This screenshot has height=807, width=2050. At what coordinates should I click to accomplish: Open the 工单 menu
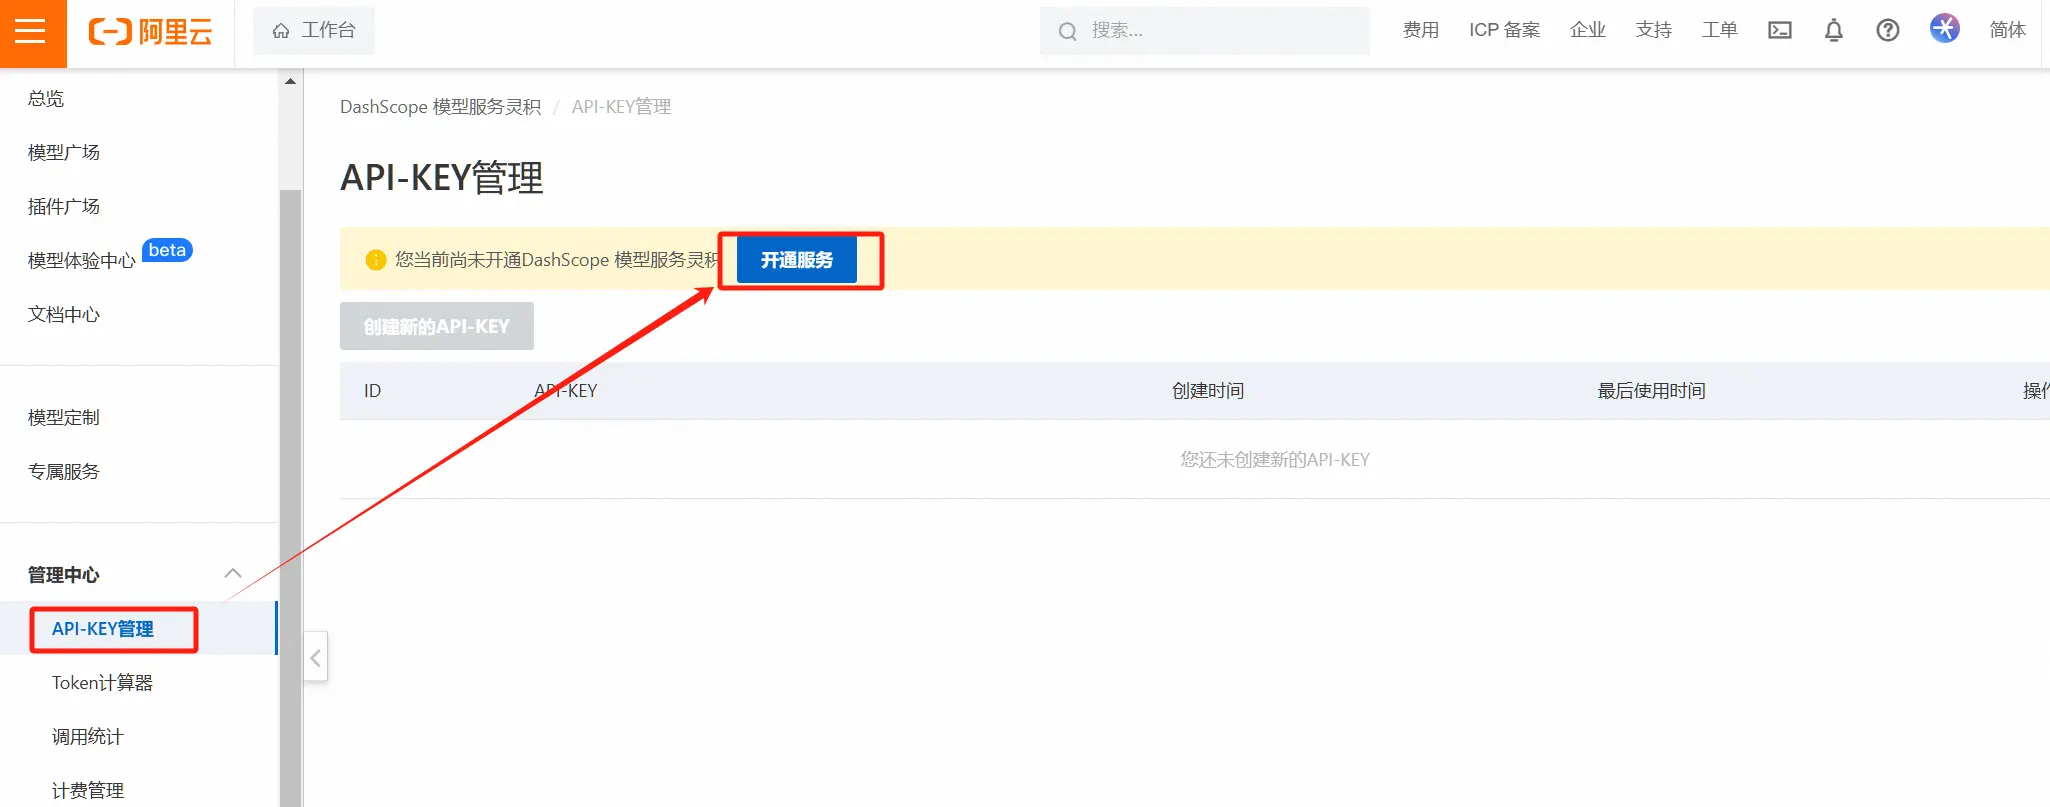tap(1720, 30)
